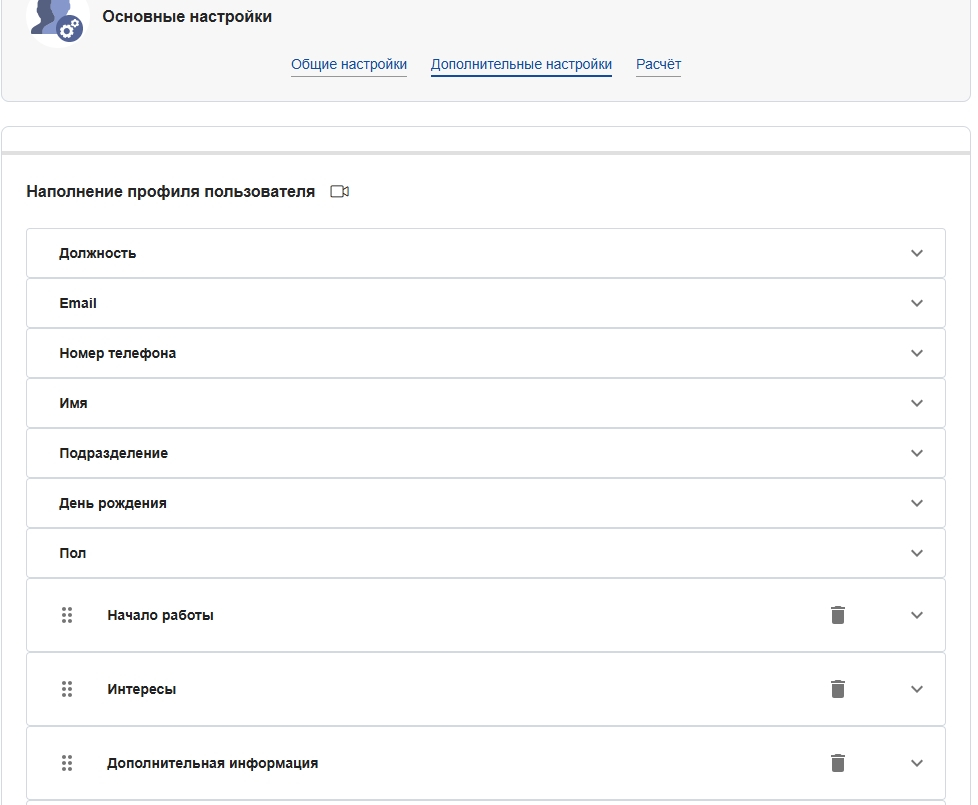Viewport: 978px width, 805px height.
Task: Click the video camera icon beside profile heading
Action: [339, 191]
